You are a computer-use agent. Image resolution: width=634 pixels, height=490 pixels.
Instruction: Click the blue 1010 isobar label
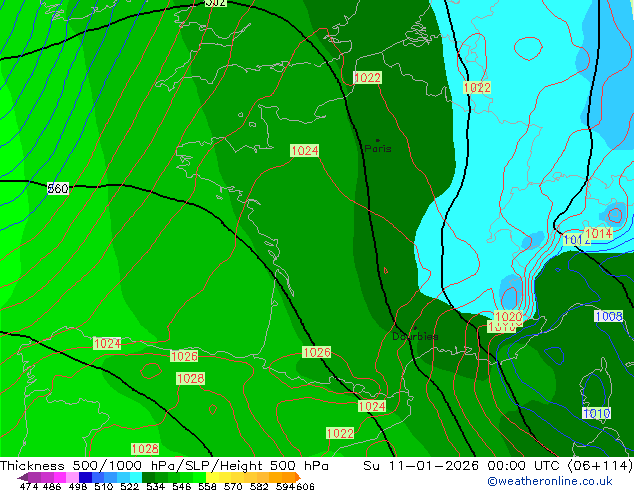coord(596,413)
